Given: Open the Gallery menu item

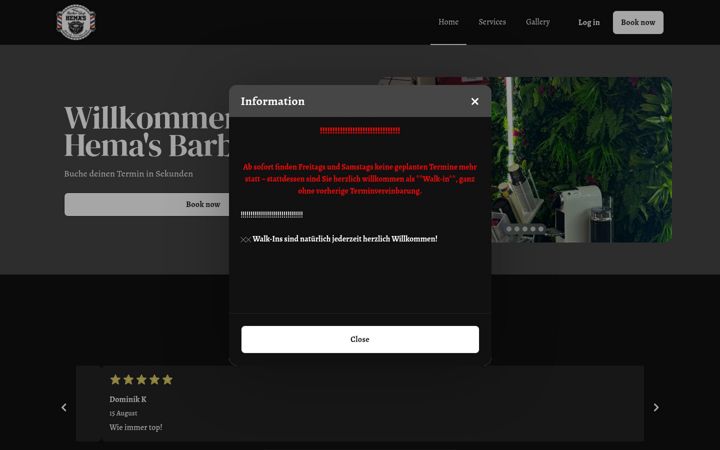Looking at the screenshot, I should [x=538, y=22].
